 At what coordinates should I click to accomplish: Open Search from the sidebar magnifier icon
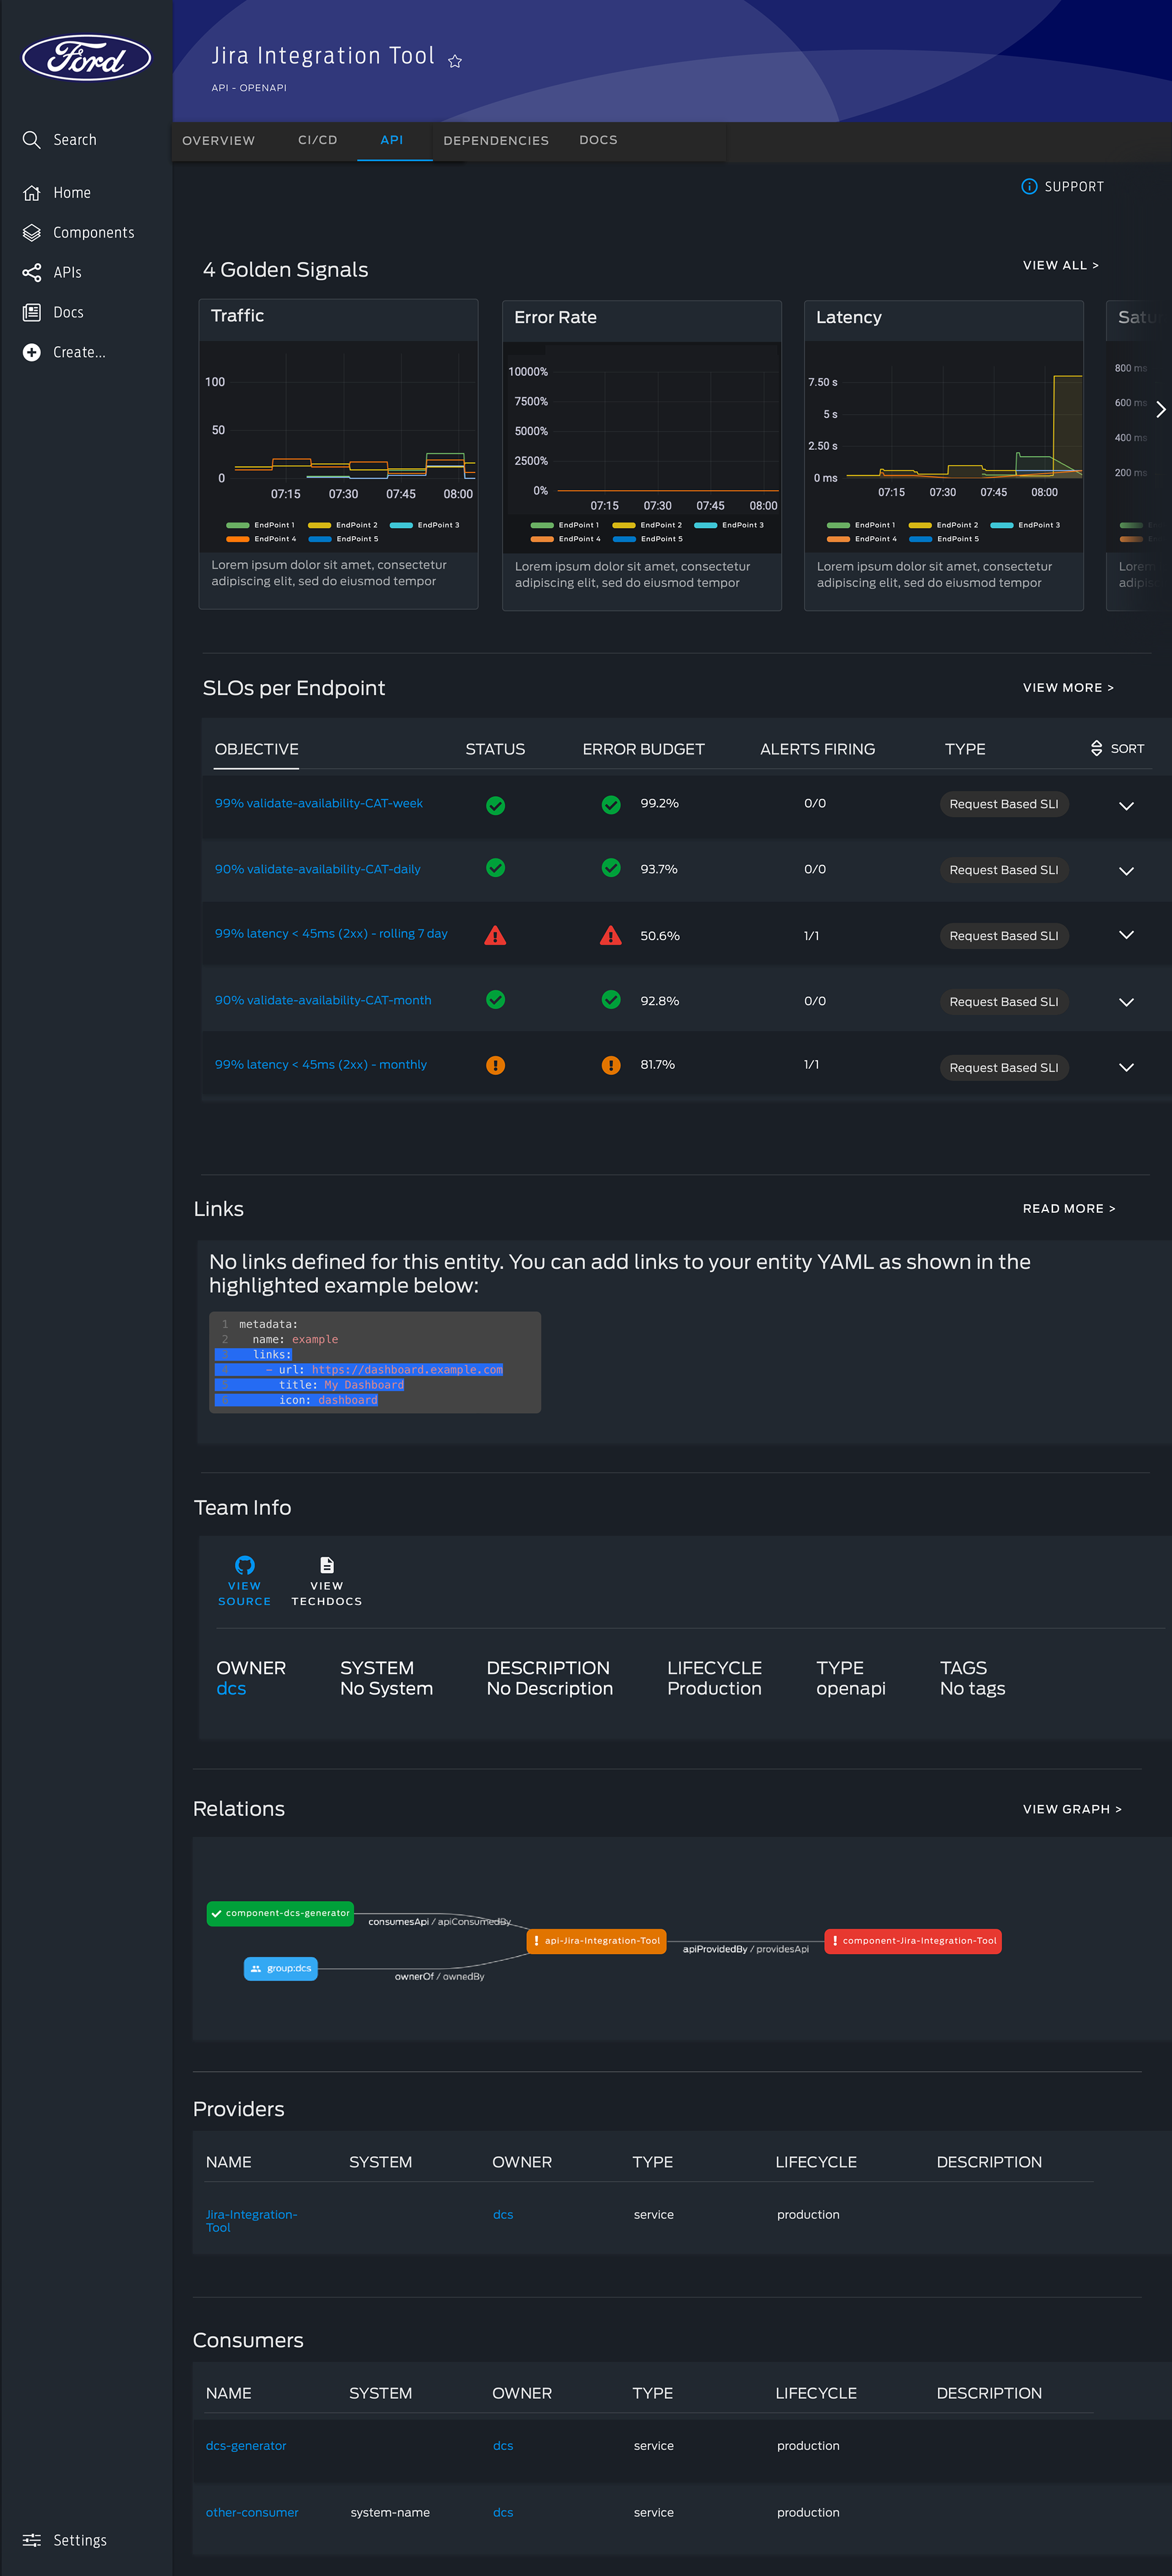click(x=32, y=140)
